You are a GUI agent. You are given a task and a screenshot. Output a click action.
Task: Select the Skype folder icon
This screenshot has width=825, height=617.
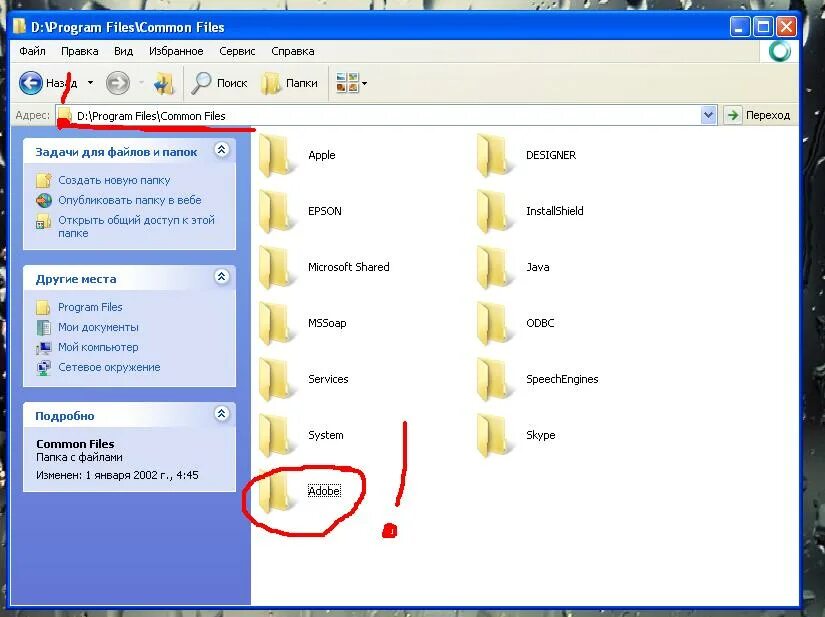tap(493, 435)
